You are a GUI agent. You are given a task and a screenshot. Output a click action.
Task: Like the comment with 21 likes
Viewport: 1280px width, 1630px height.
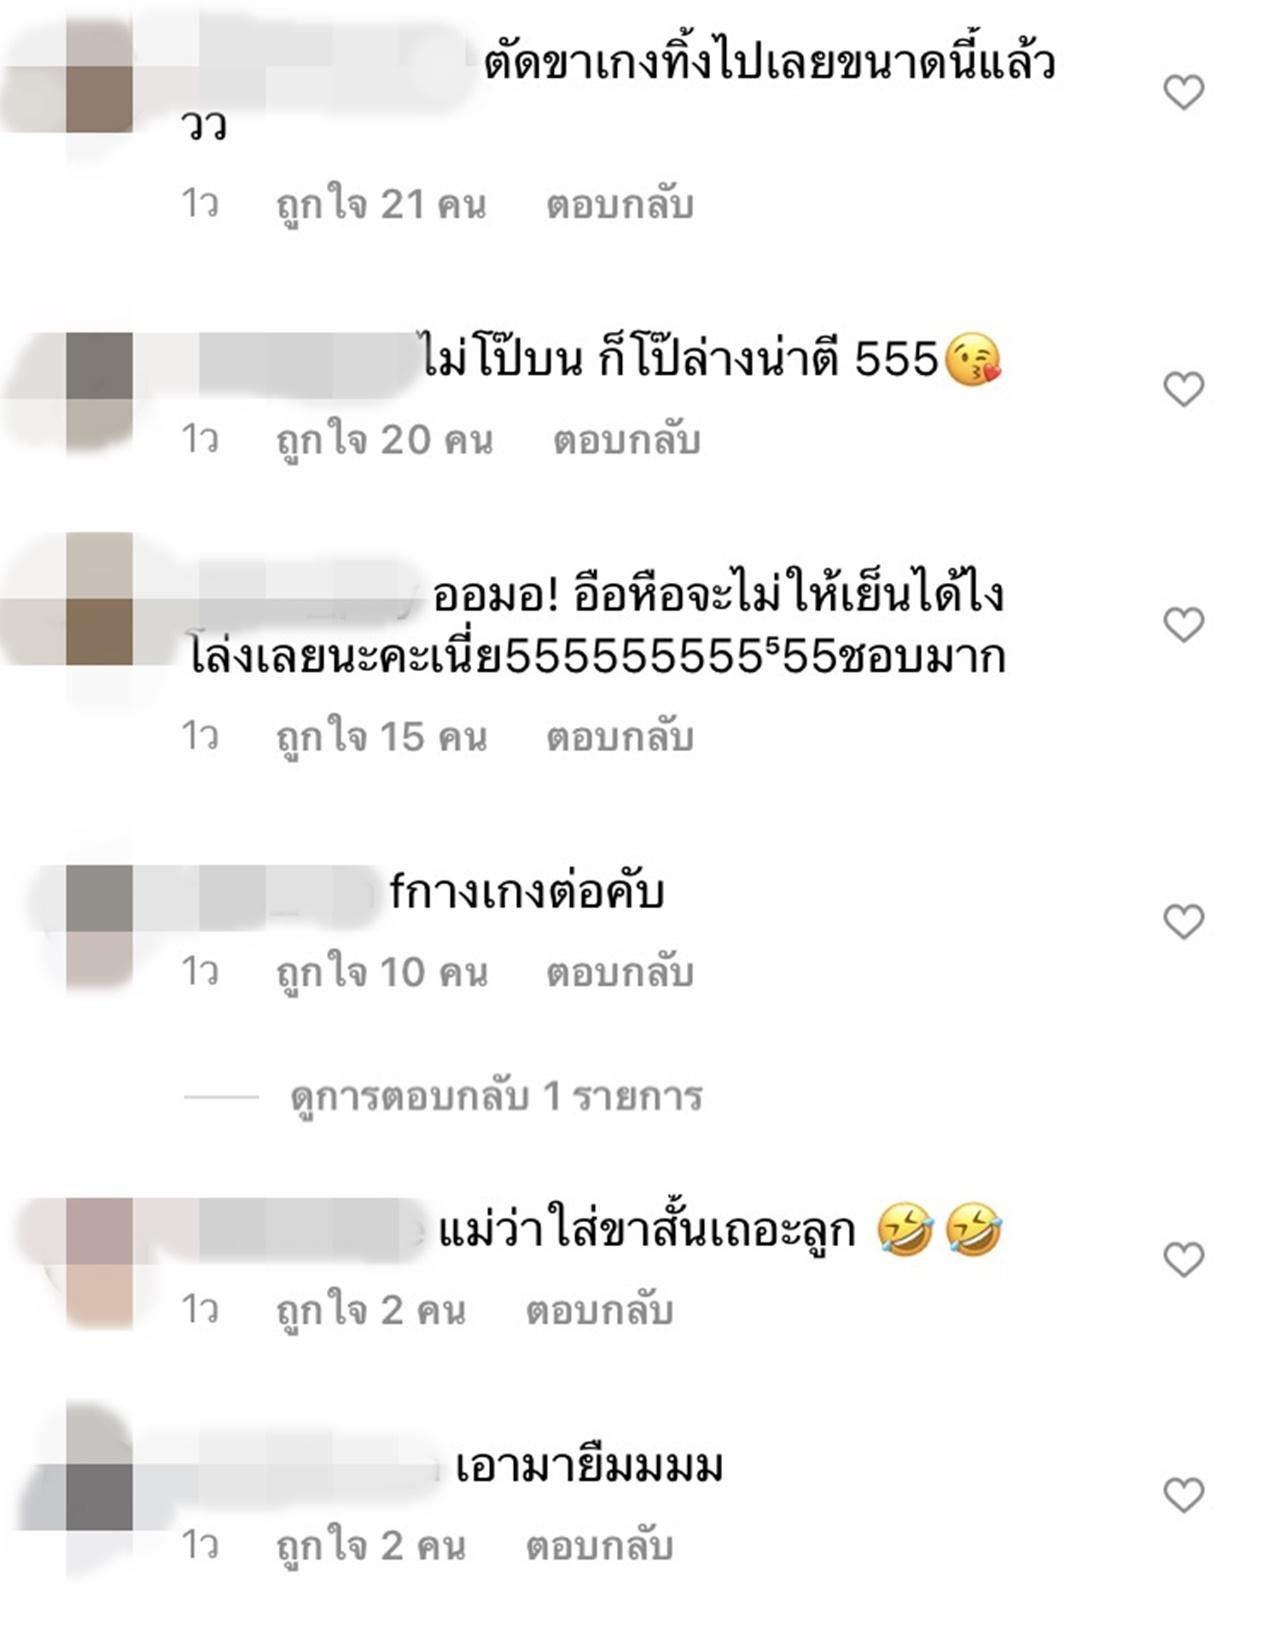point(1184,93)
